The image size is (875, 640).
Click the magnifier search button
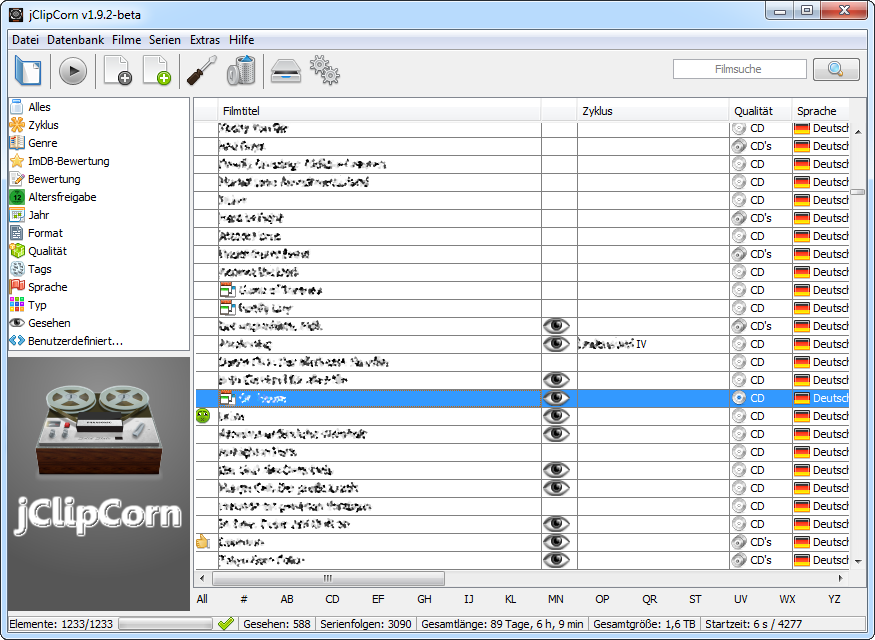836,69
